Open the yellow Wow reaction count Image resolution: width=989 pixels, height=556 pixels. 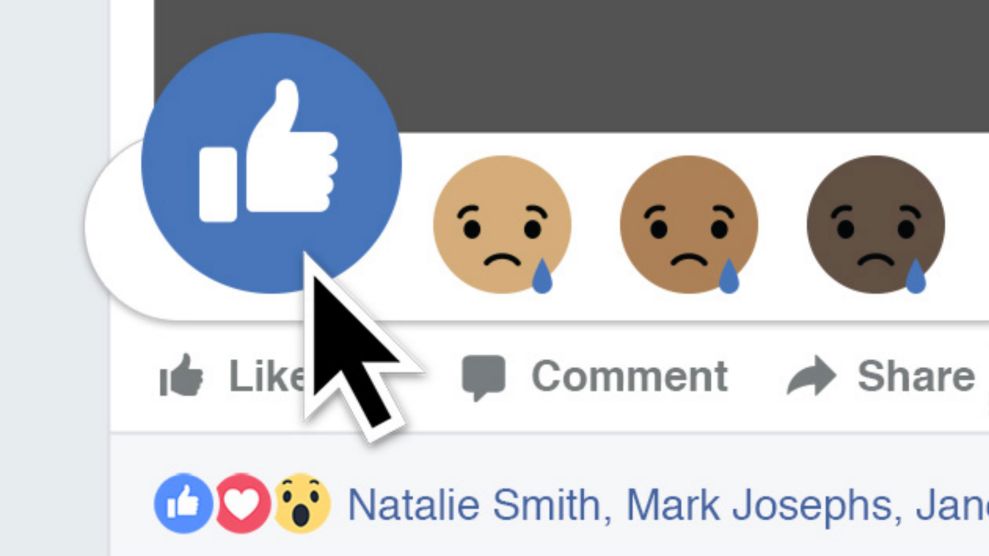[x=301, y=504]
